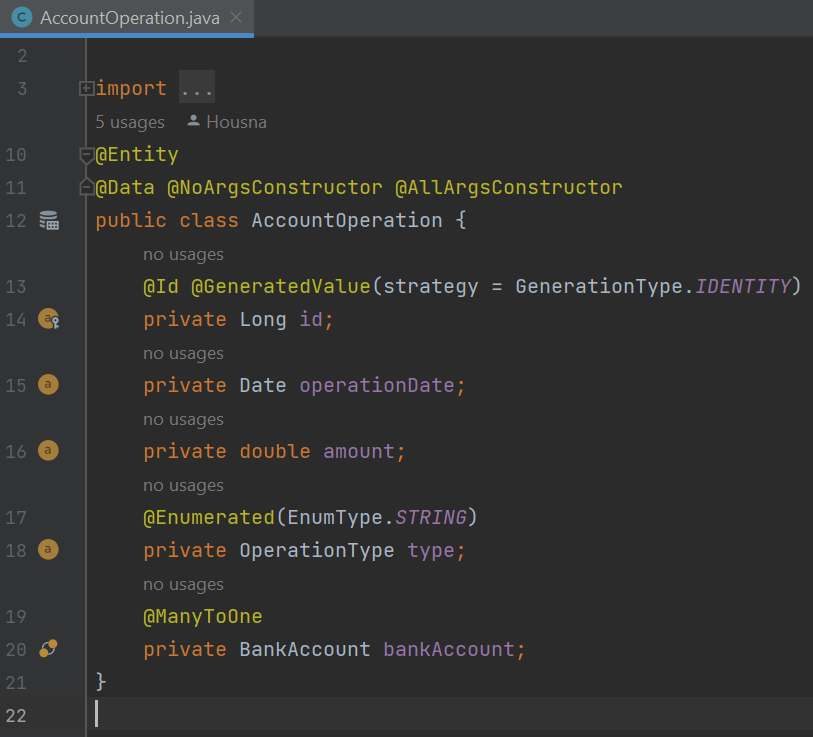
Task: Click the @Entity annotation
Action: click(137, 155)
